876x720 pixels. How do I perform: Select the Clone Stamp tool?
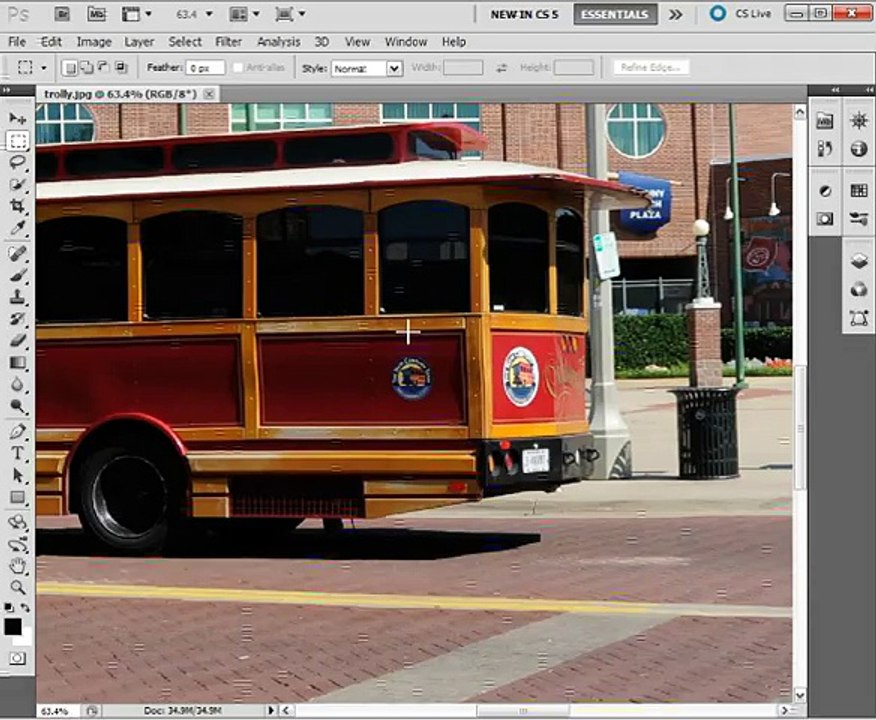pos(17,297)
